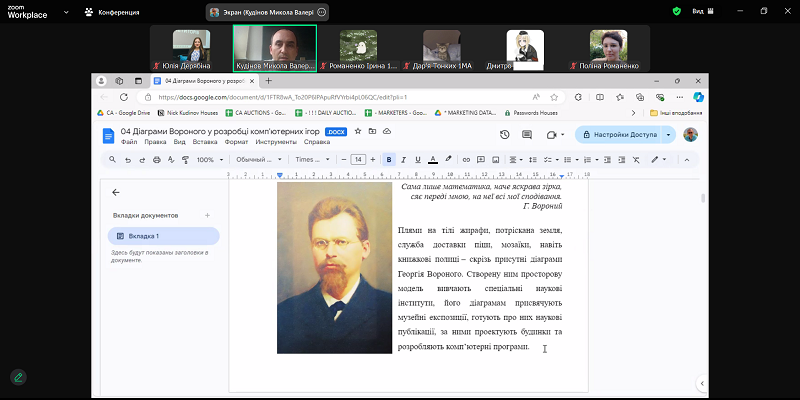
Task: Open the text color picker
Action: [x=433, y=160]
